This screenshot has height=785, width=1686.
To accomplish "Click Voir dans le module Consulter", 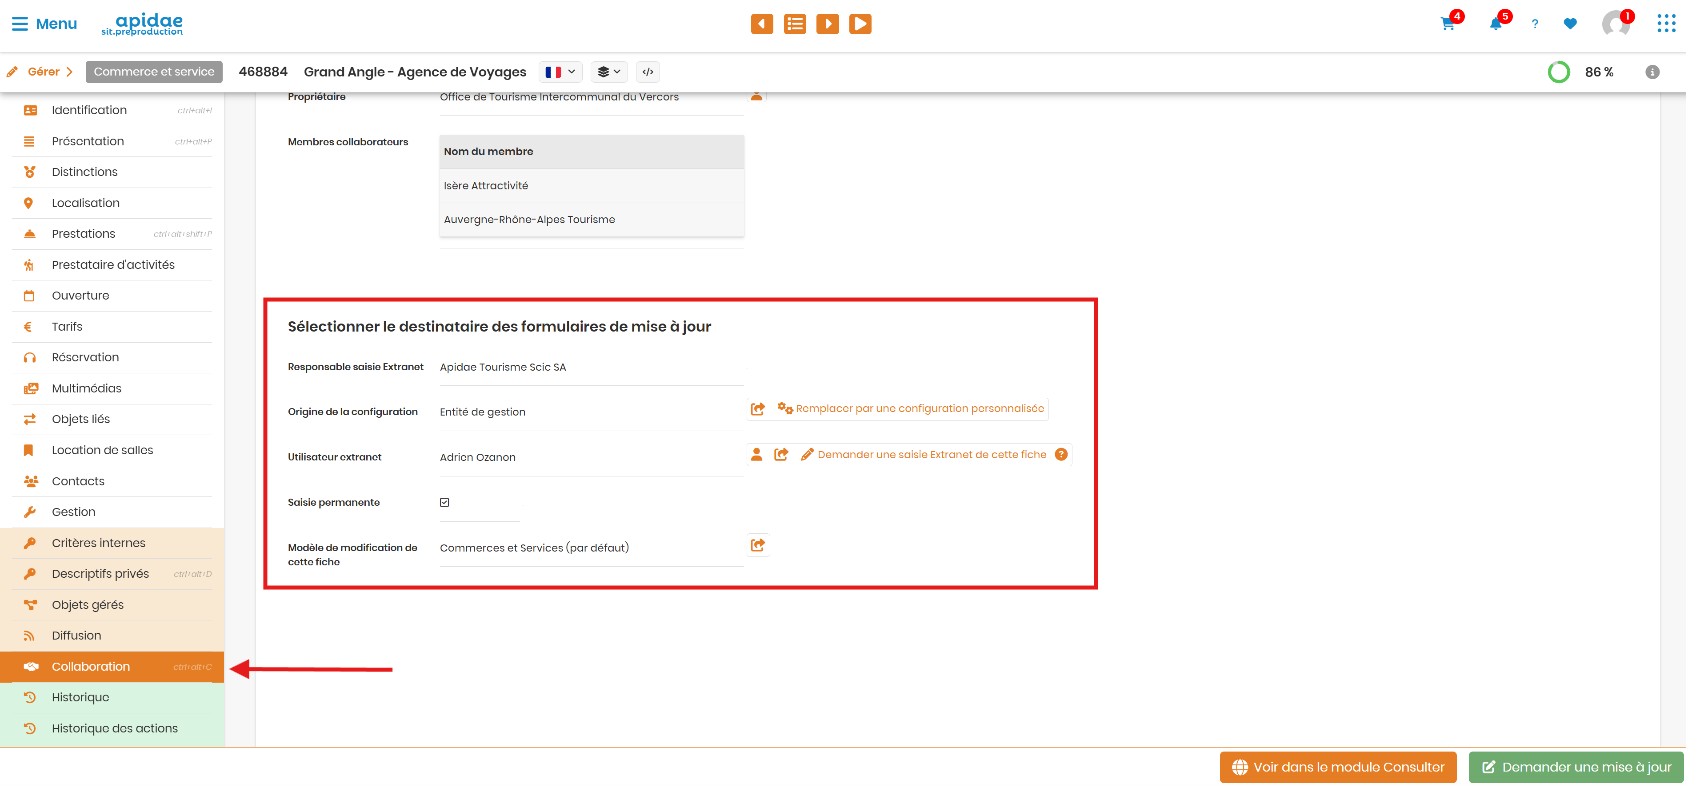I will pyautogui.click(x=1338, y=767).
